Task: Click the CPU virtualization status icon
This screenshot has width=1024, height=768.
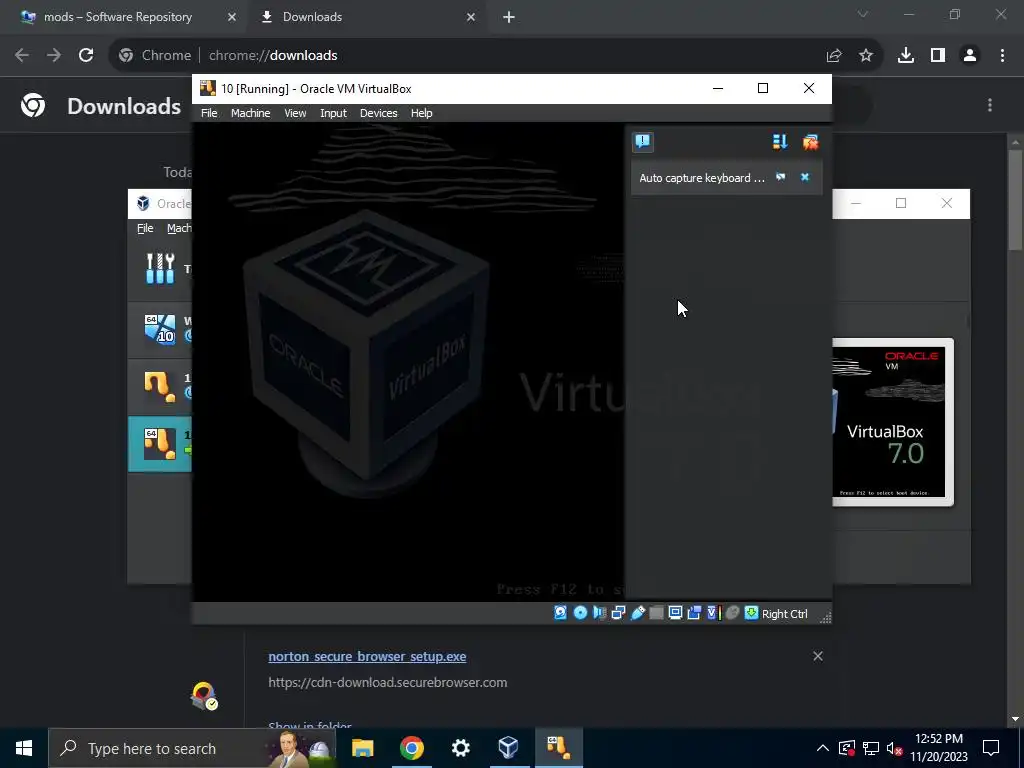Action: pos(713,613)
